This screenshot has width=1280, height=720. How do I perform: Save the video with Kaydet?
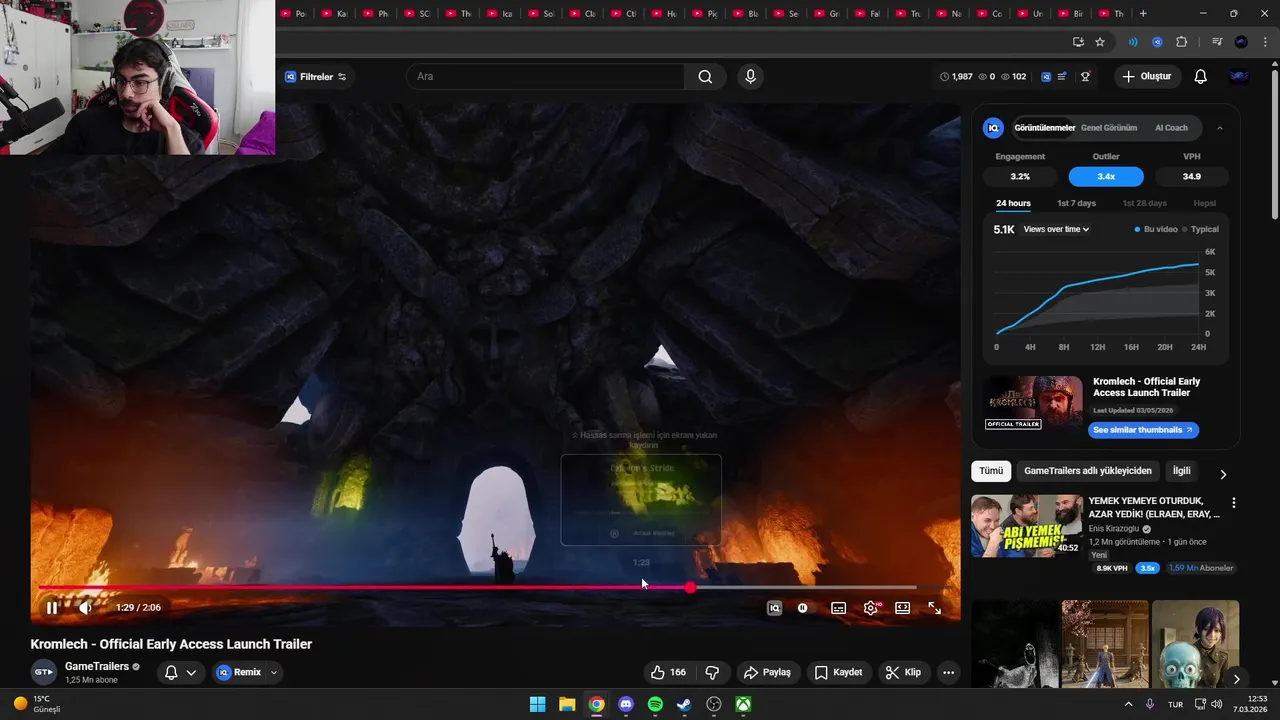838,672
